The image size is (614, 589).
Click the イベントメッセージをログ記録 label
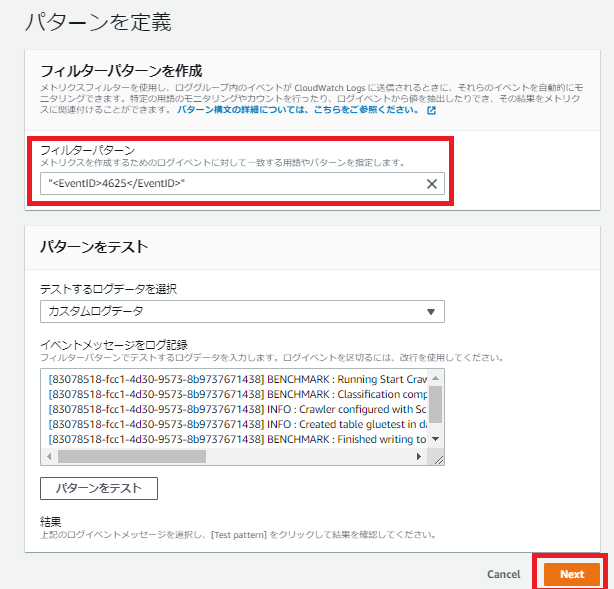114,345
